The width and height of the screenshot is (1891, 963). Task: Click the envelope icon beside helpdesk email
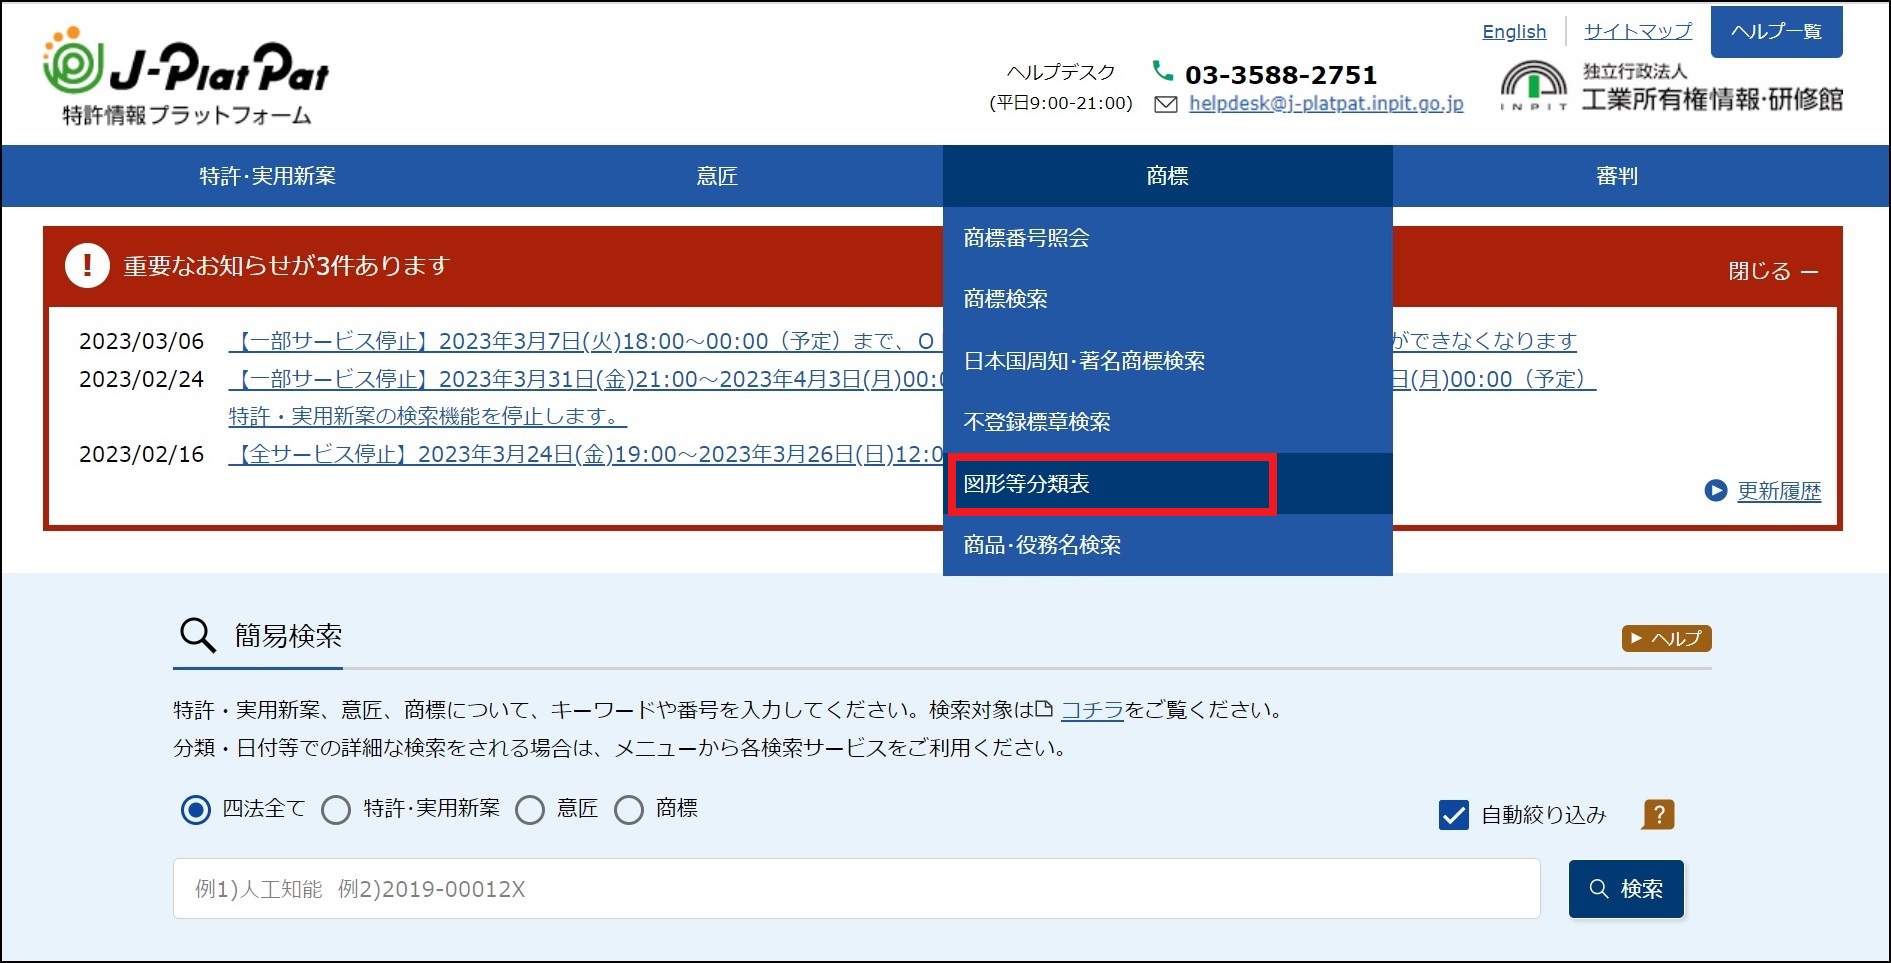click(1165, 104)
